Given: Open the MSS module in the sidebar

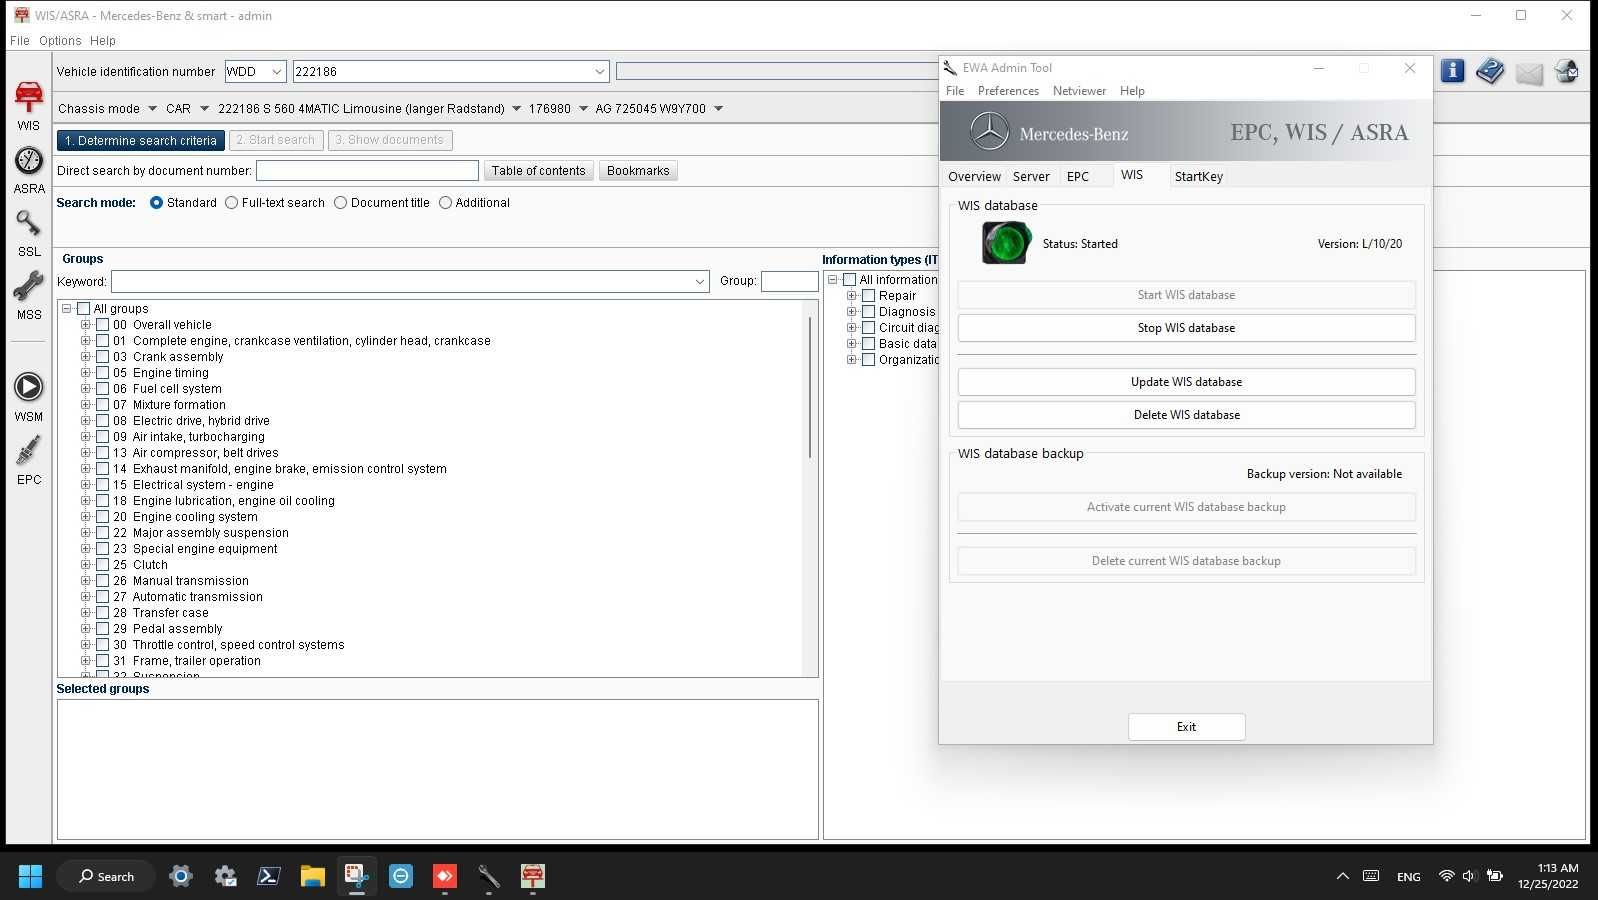Looking at the screenshot, I should pos(28,296).
